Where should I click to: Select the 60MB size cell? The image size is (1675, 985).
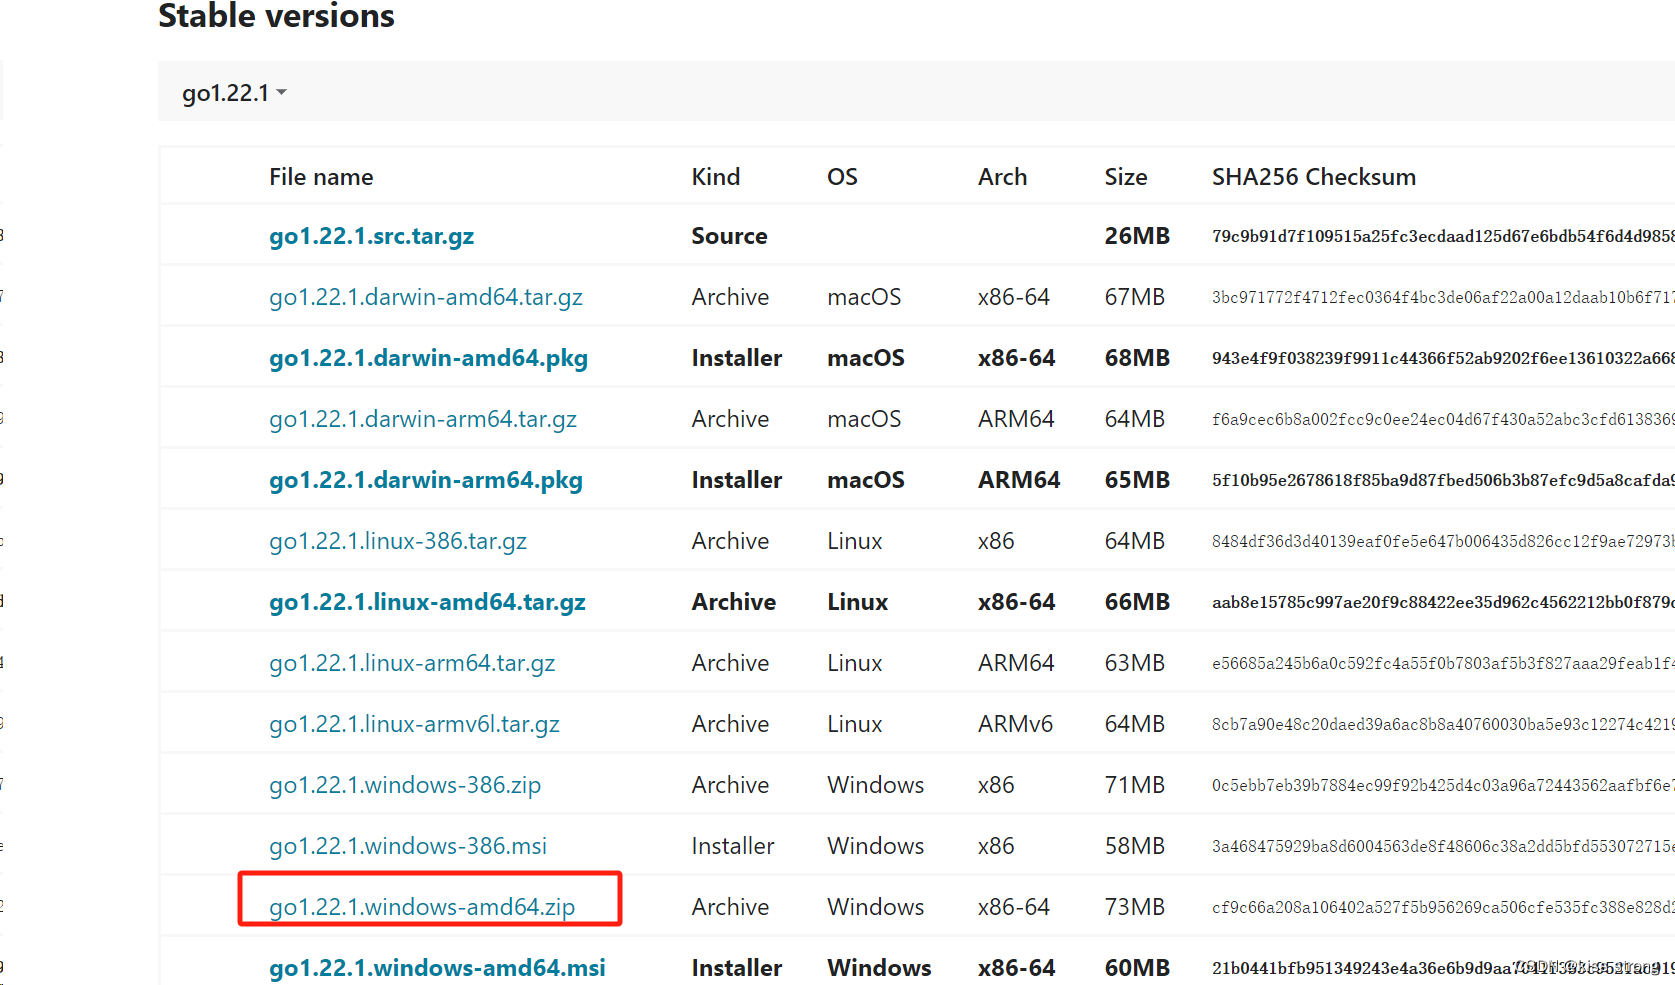tap(1137, 968)
